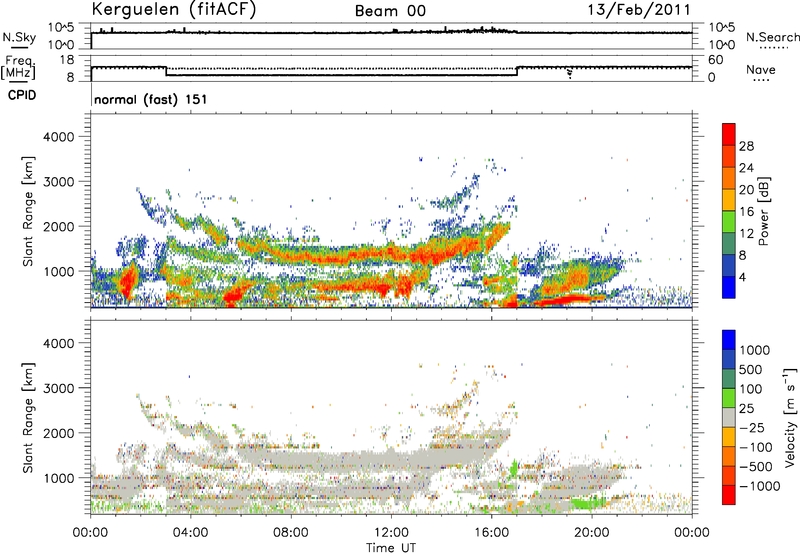Click the frequency step-up line at 17:00 UT

(517, 71)
